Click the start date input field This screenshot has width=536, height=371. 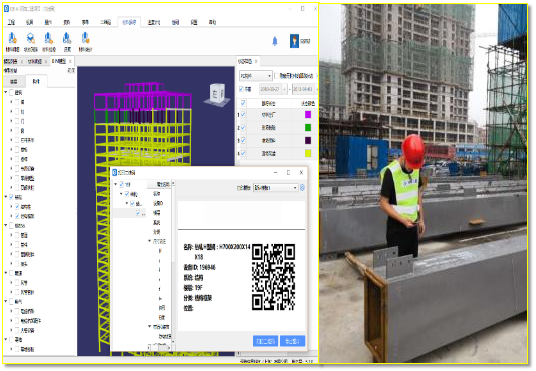click(x=270, y=89)
